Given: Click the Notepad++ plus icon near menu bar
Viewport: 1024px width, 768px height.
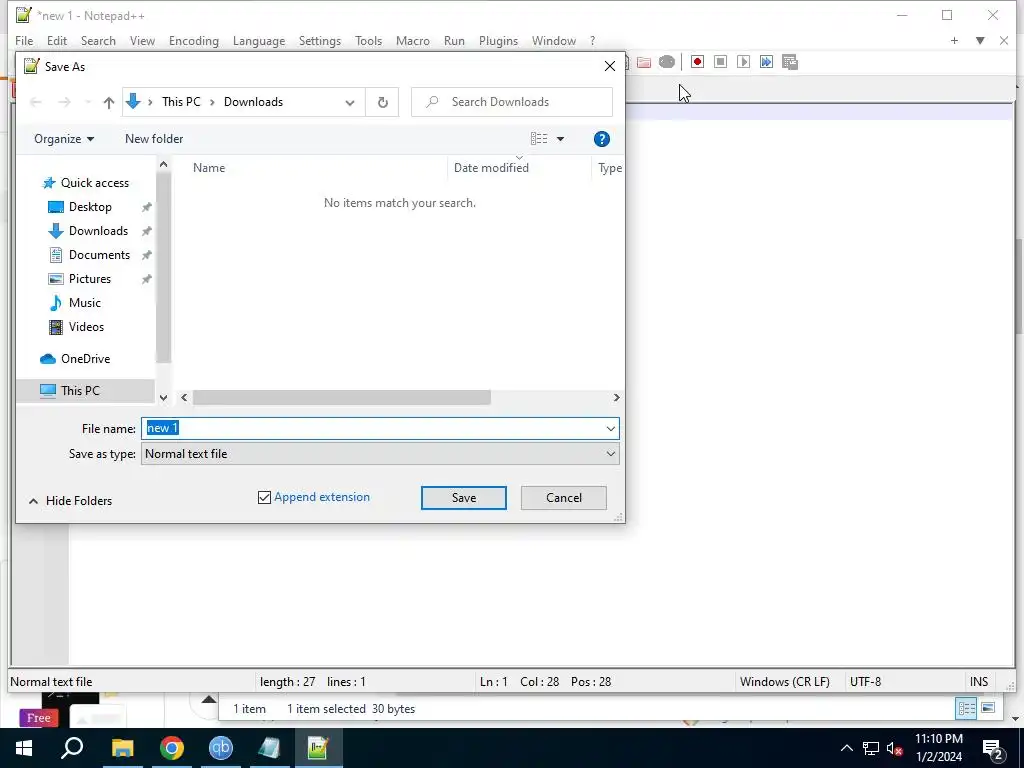Looking at the screenshot, I should (x=954, y=40).
